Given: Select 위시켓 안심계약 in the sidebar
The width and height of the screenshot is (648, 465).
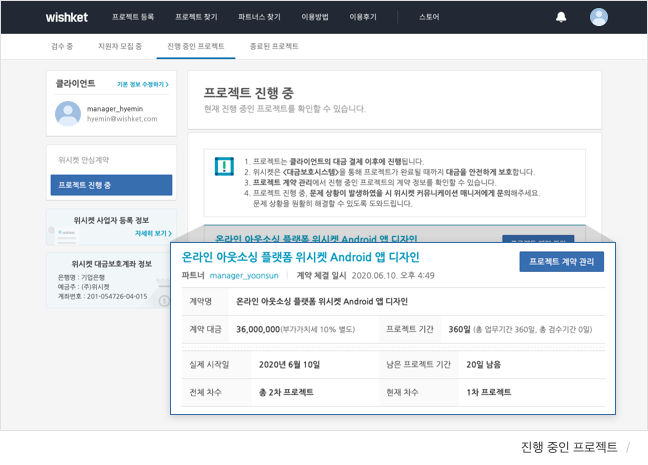Looking at the screenshot, I should 84,159.
